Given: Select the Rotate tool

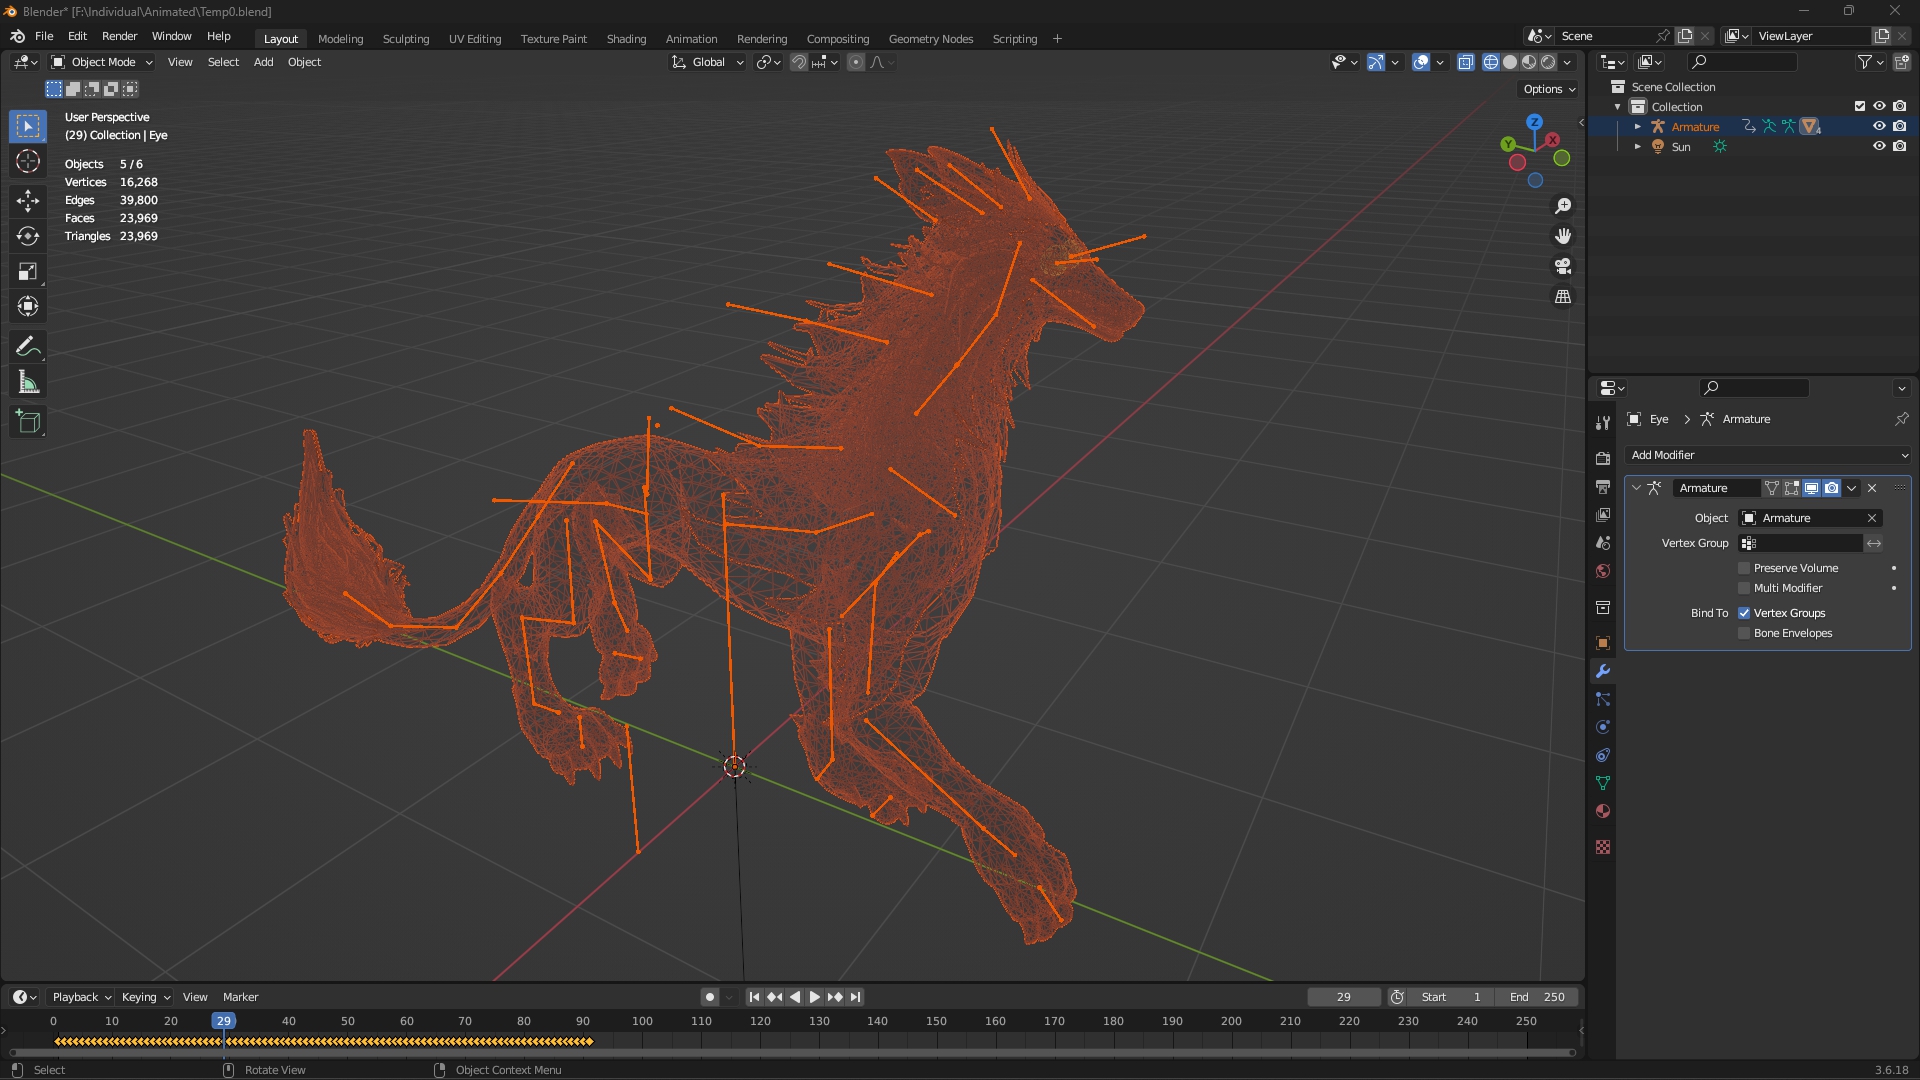Looking at the screenshot, I should click(28, 236).
